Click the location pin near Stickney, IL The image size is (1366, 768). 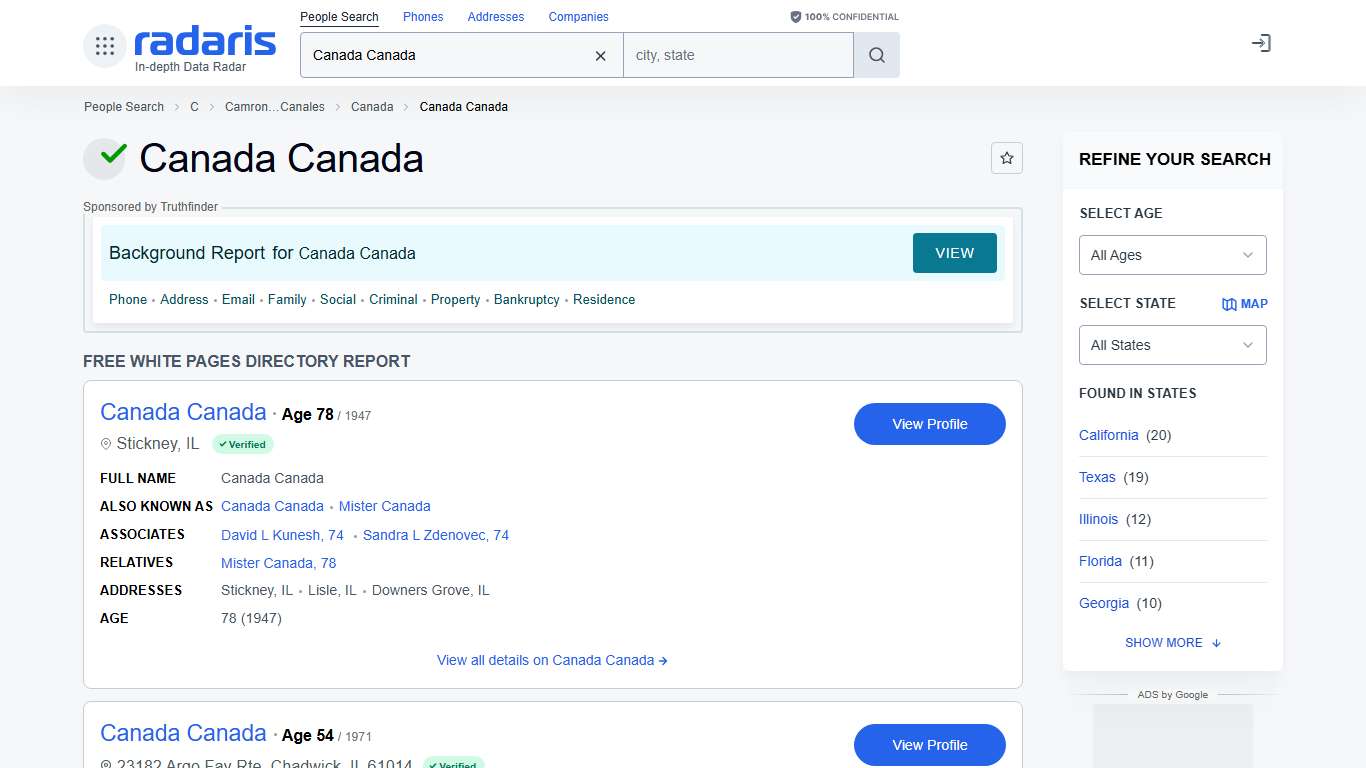tap(106, 444)
